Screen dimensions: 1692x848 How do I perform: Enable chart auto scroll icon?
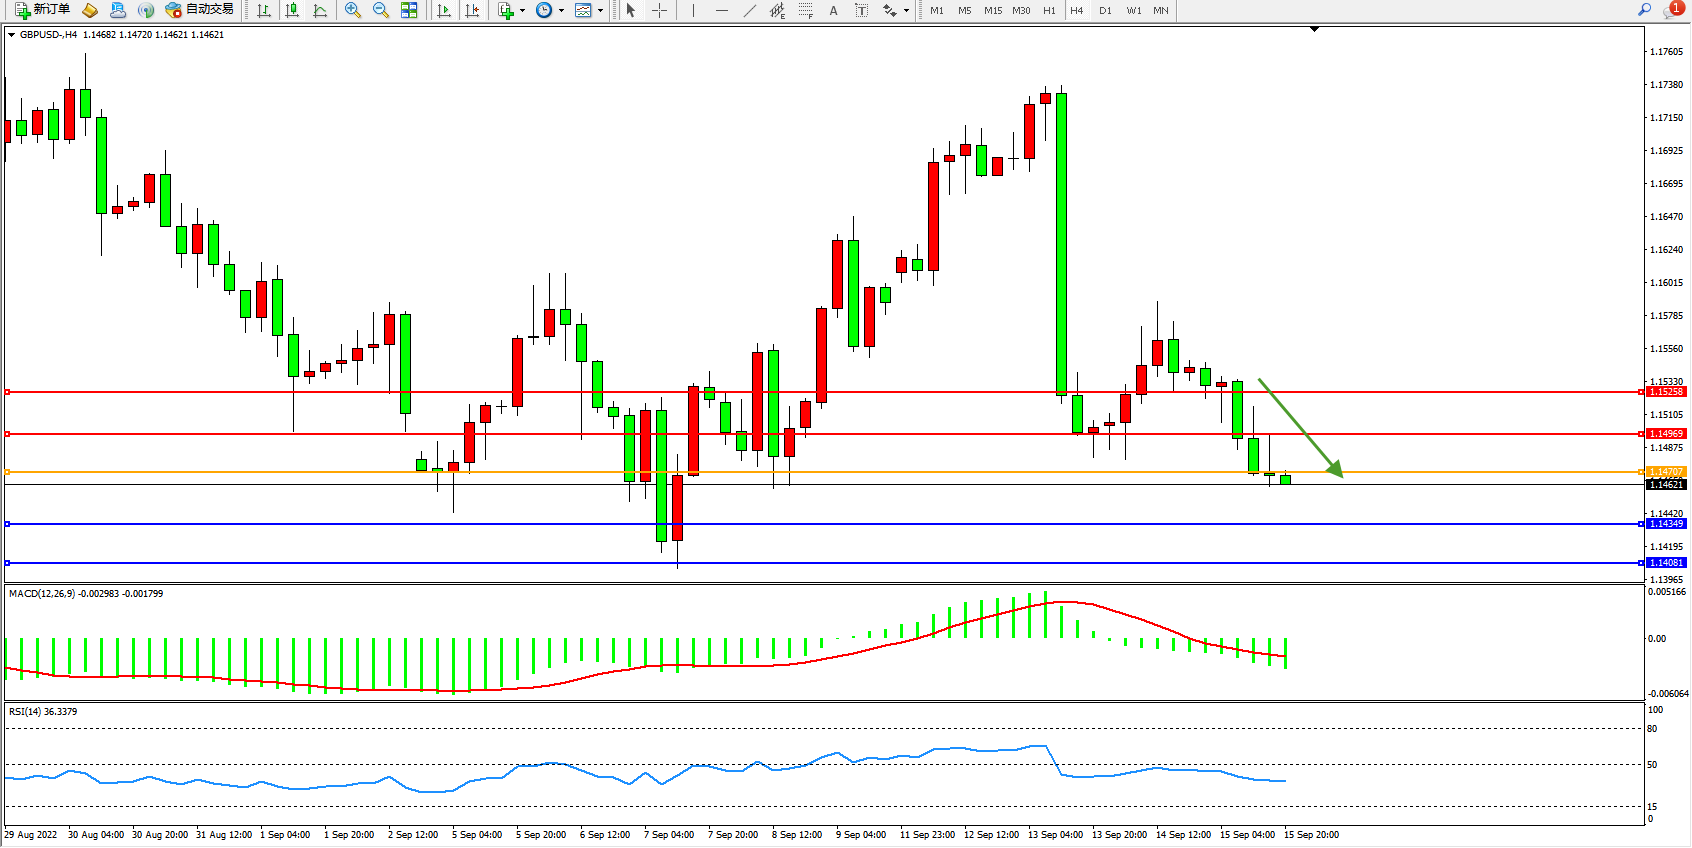[x=444, y=10]
